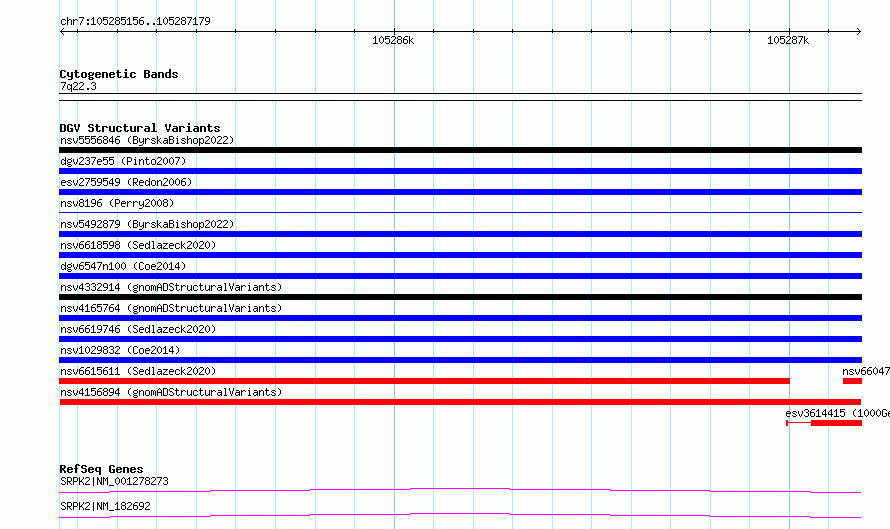This screenshot has height=529, width=890.
Task: Click the 105286k ruler label
Action: (x=393, y=40)
